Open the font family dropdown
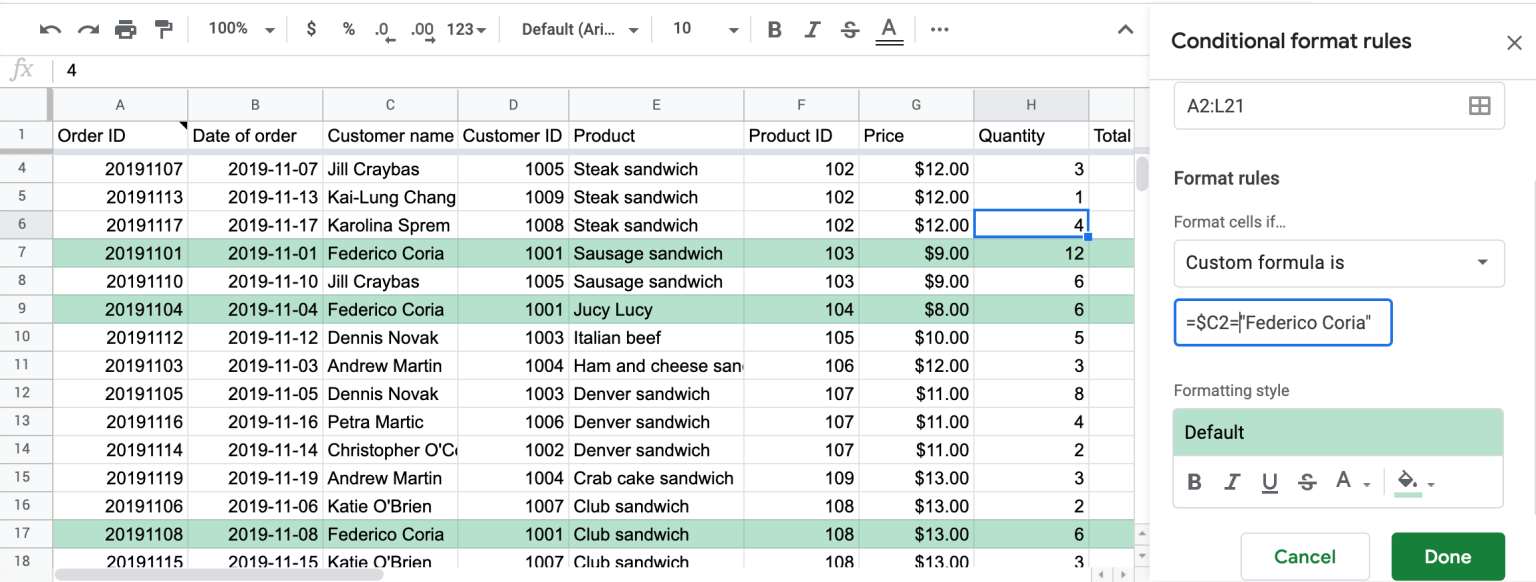Screen dimensions: 1536x582 pyautogui.click(x=577, y=29)
